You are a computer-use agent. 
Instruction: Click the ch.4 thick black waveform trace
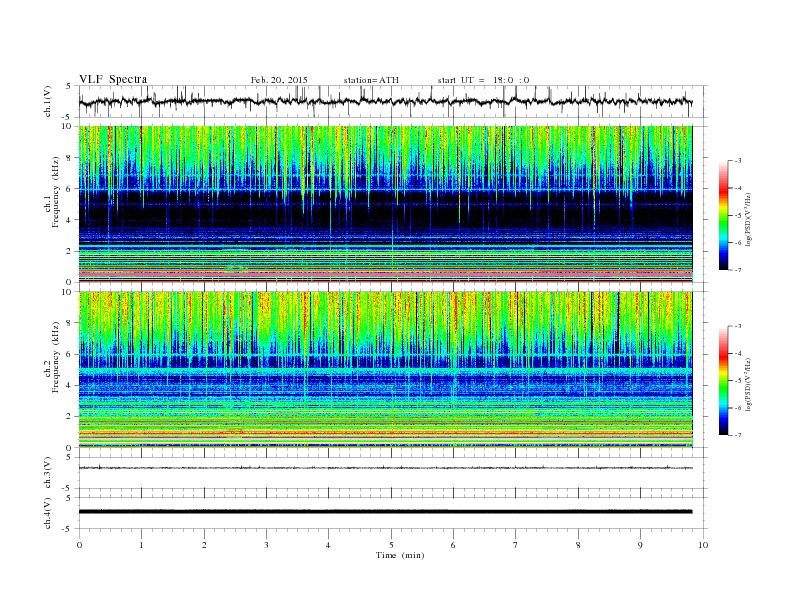(x=386, y=512)
